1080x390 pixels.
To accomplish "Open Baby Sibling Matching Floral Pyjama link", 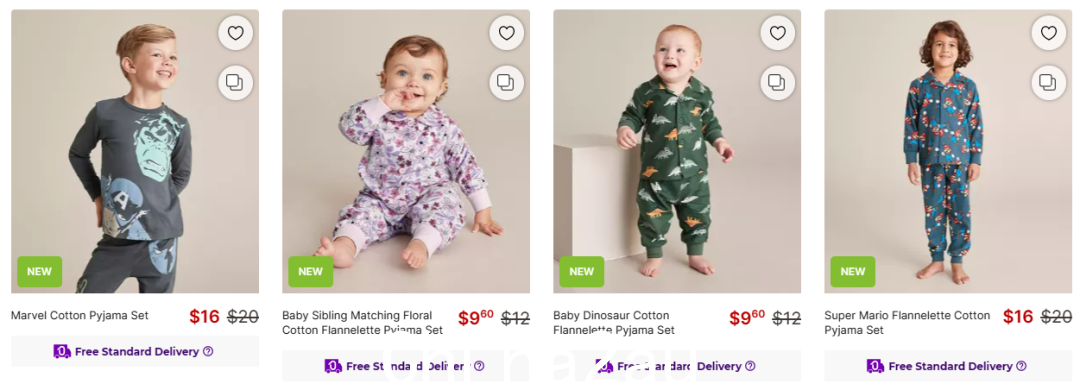I will (x=362, y=322).
